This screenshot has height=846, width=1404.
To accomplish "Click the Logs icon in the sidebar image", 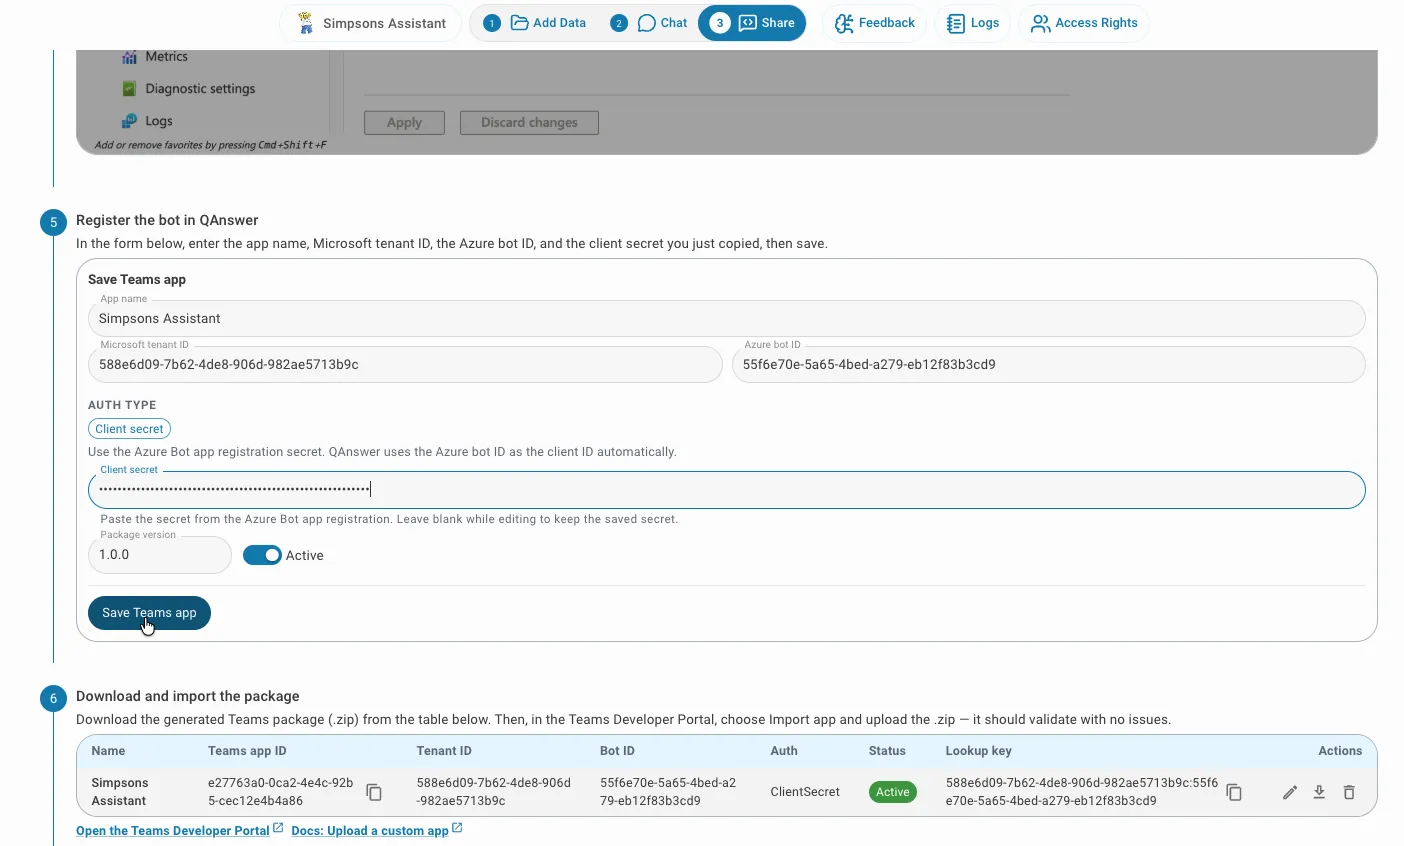I will coord(129,121).
